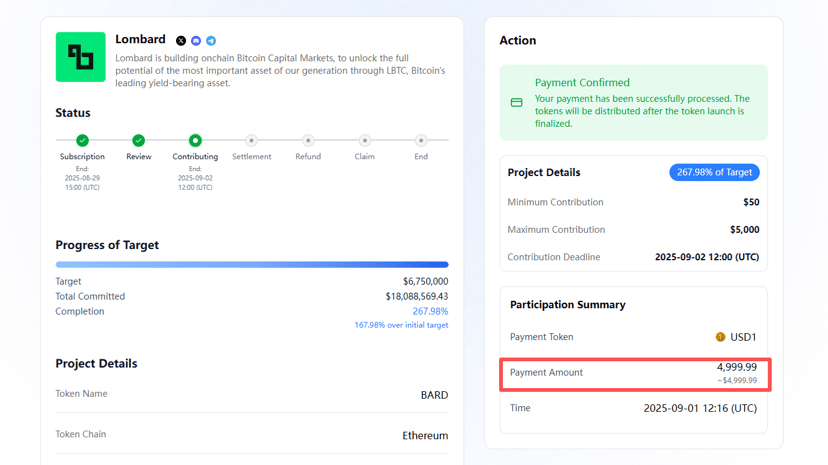828x465 pixels.
Task: Click the Review step checkmark icon
Action: point(139,141)
